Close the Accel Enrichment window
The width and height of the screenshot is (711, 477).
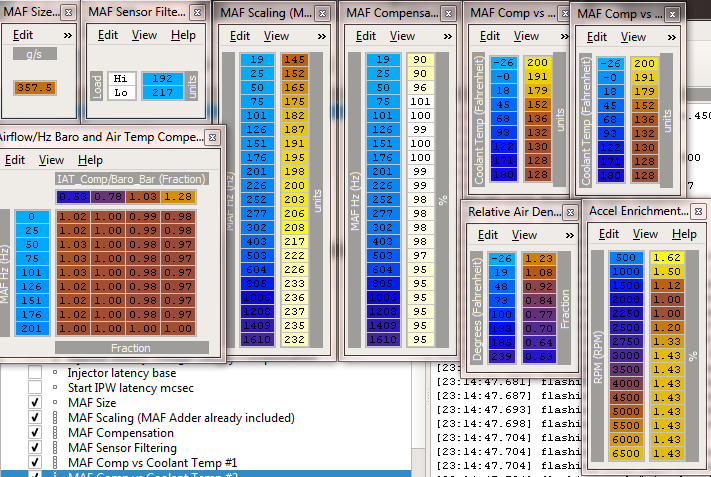click(x=698, y=211)
